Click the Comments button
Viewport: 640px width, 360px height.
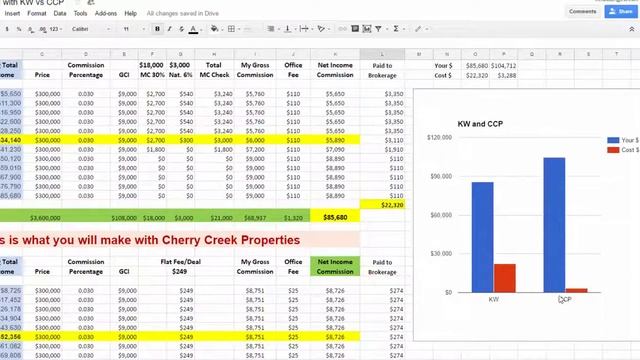582,11
